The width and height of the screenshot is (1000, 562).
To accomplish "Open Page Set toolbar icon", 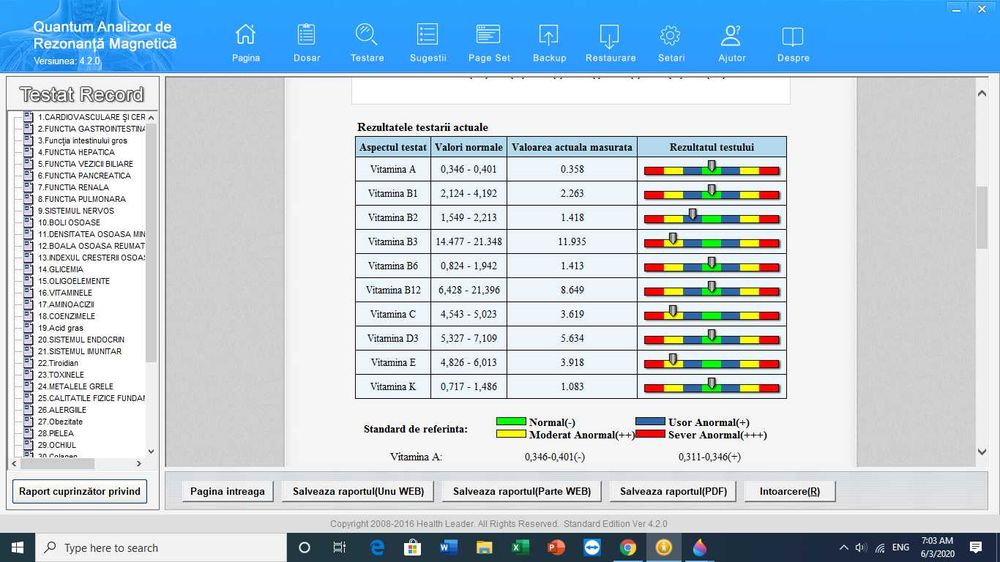I will click(x=489, y=34).
